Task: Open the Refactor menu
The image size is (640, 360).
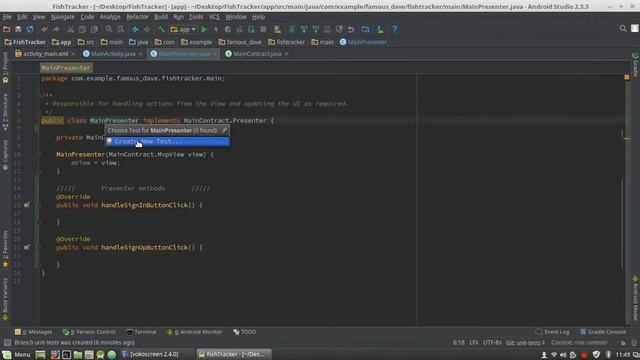Action: (x=137, y=17)
